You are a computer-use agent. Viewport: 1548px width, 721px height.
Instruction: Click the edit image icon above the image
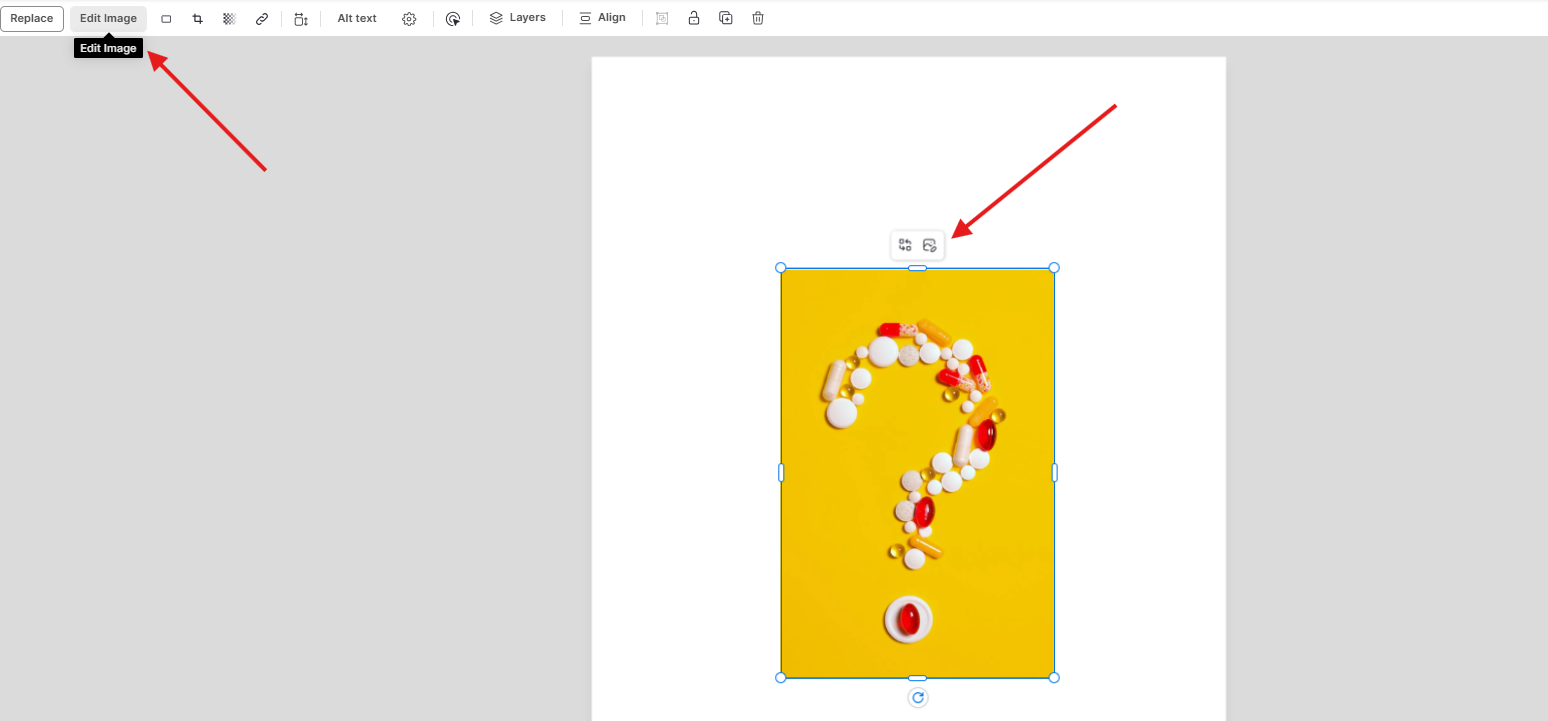(930, 245)
